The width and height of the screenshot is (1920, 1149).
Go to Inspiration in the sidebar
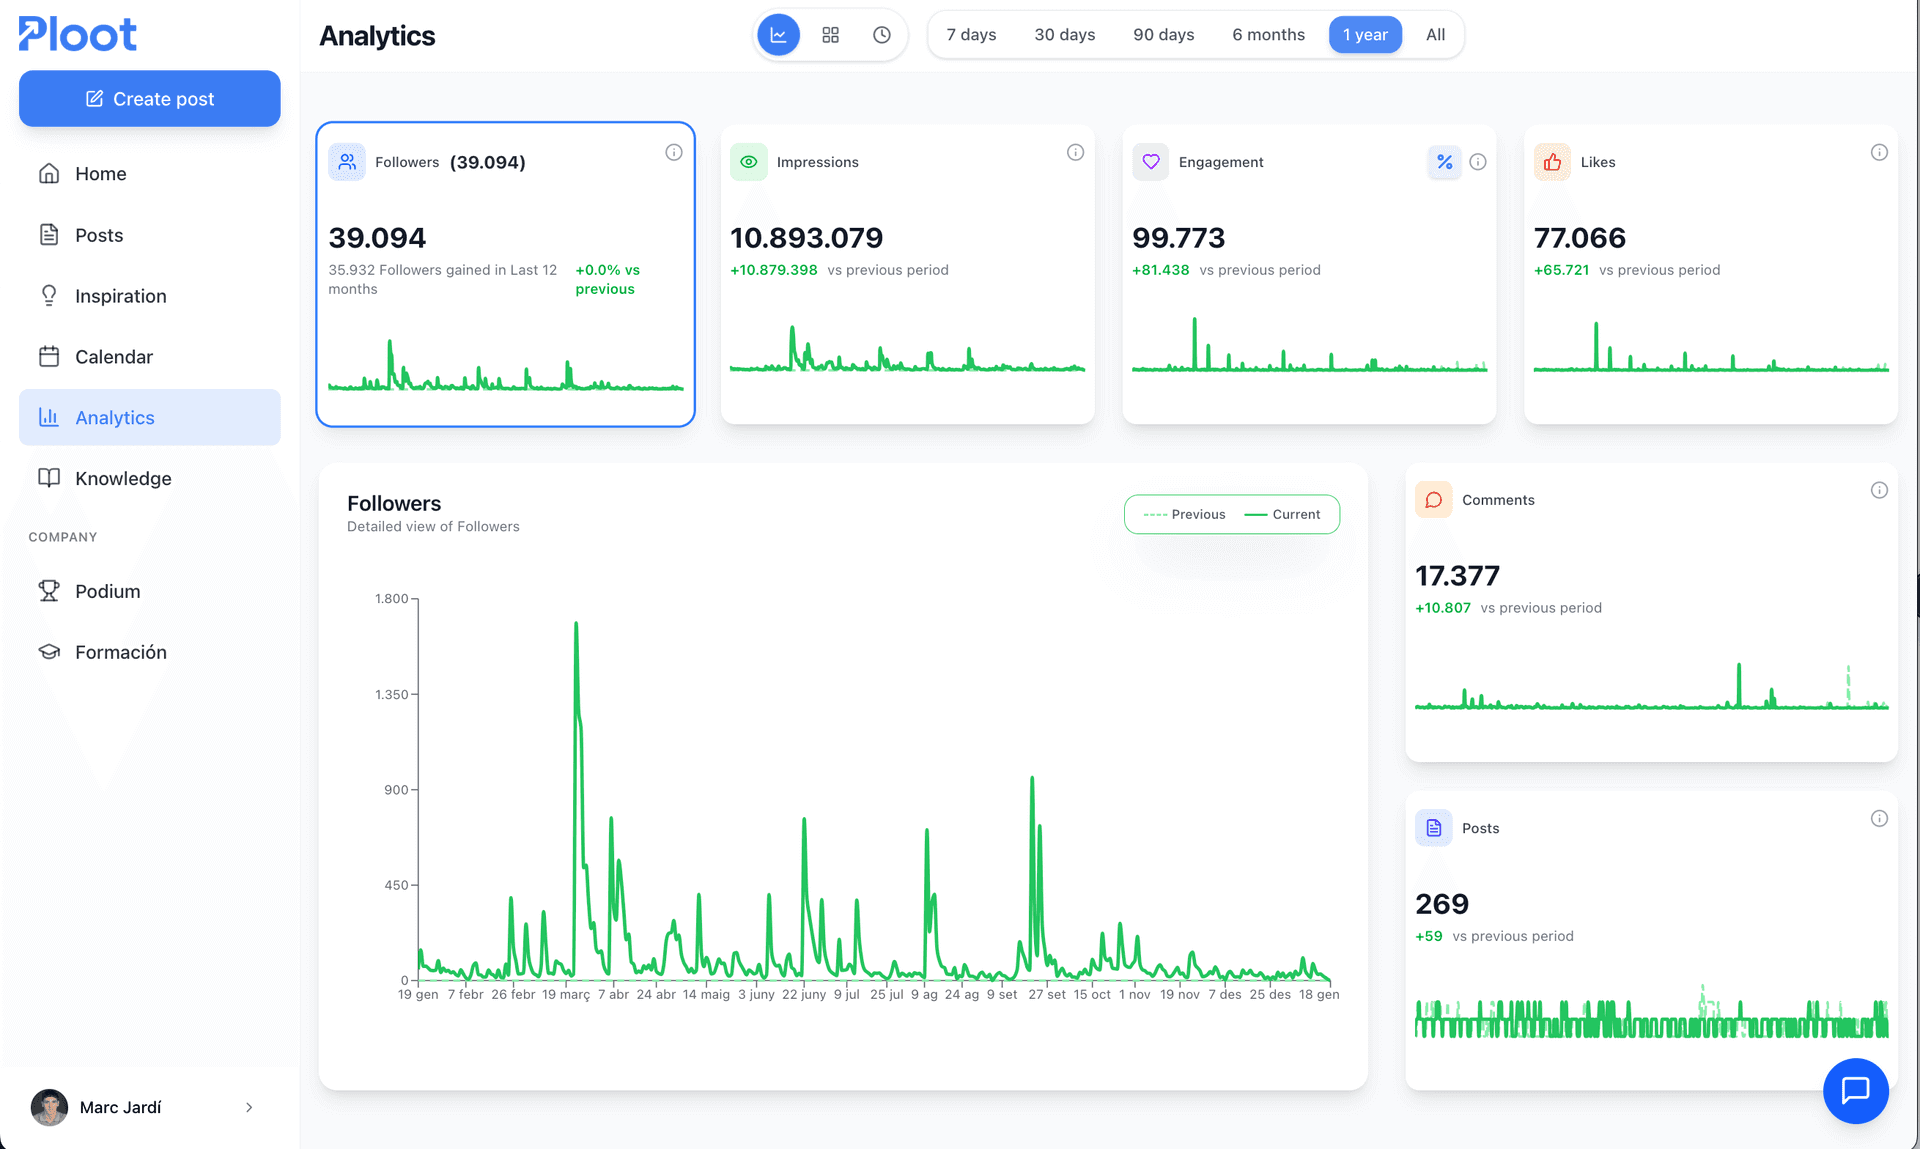[x=120, y=296]
